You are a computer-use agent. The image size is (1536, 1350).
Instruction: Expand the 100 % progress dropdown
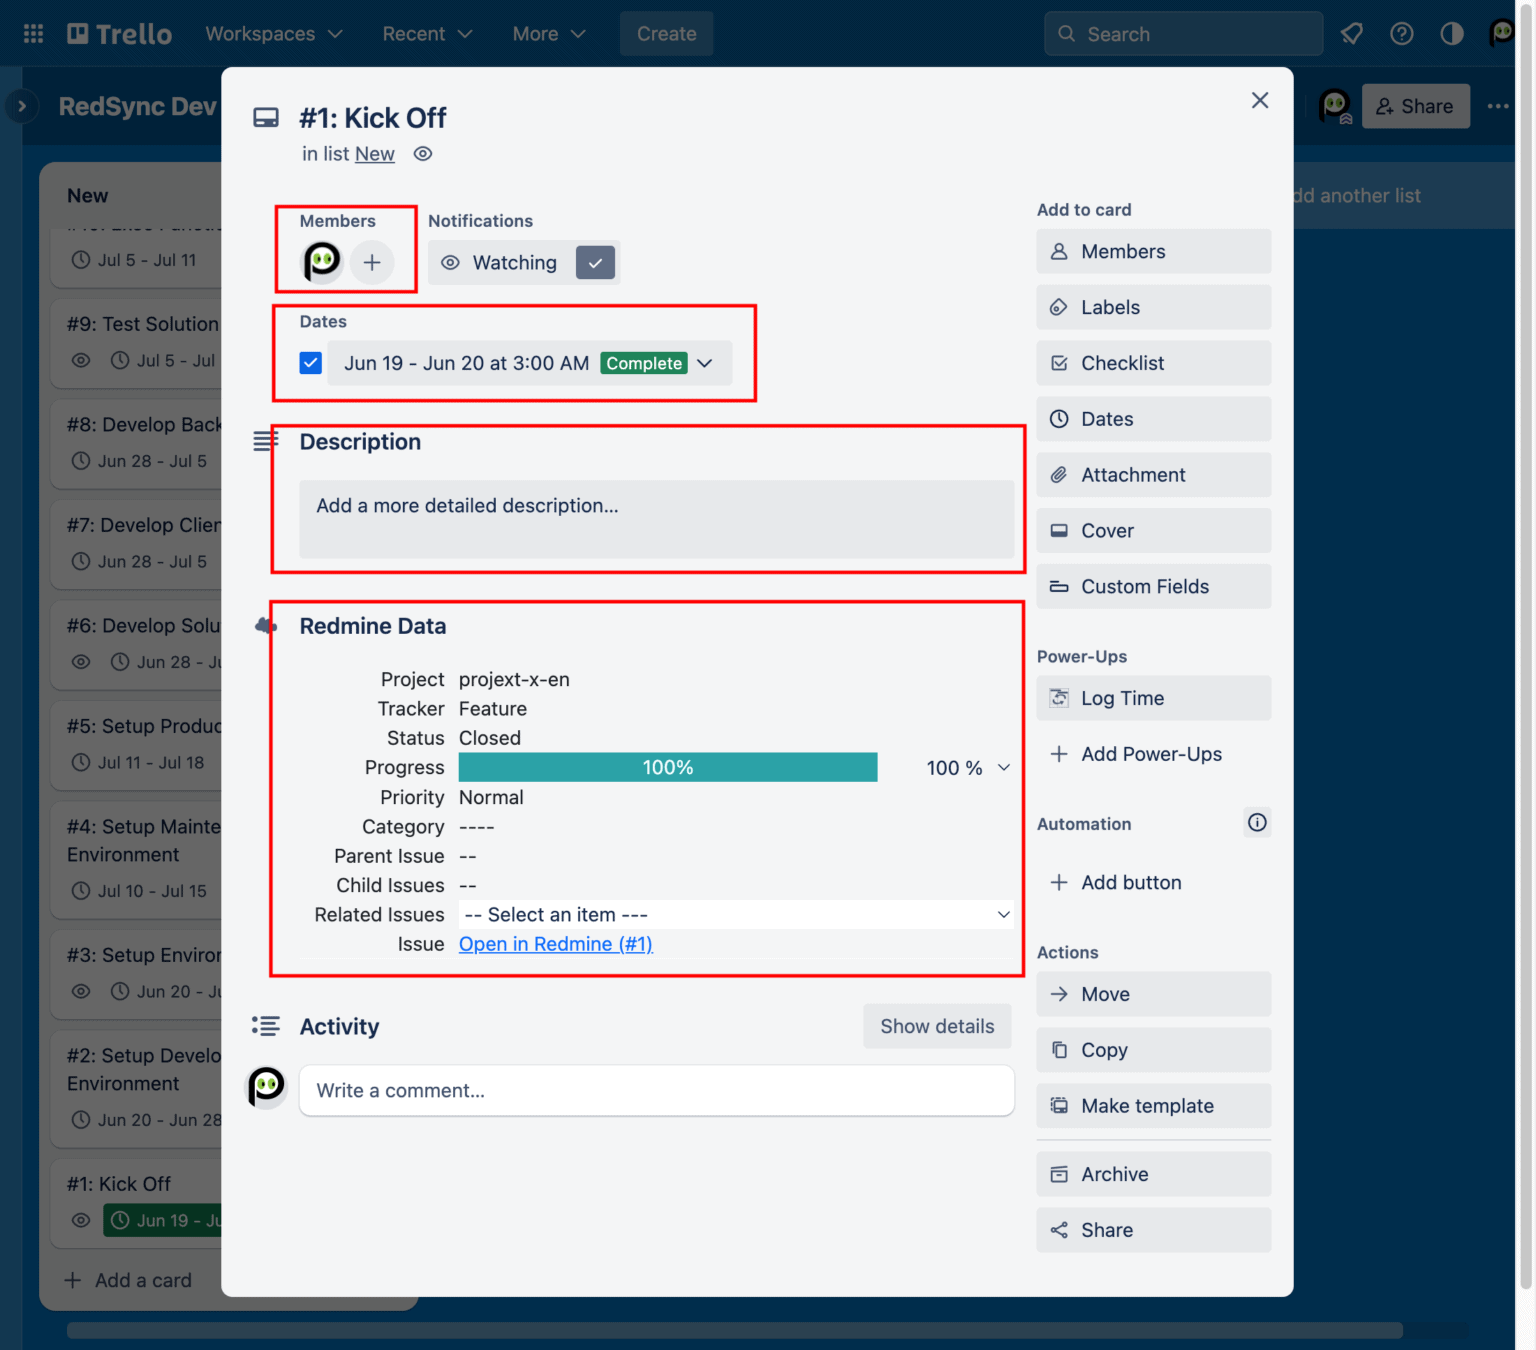tap(1003, 768)
